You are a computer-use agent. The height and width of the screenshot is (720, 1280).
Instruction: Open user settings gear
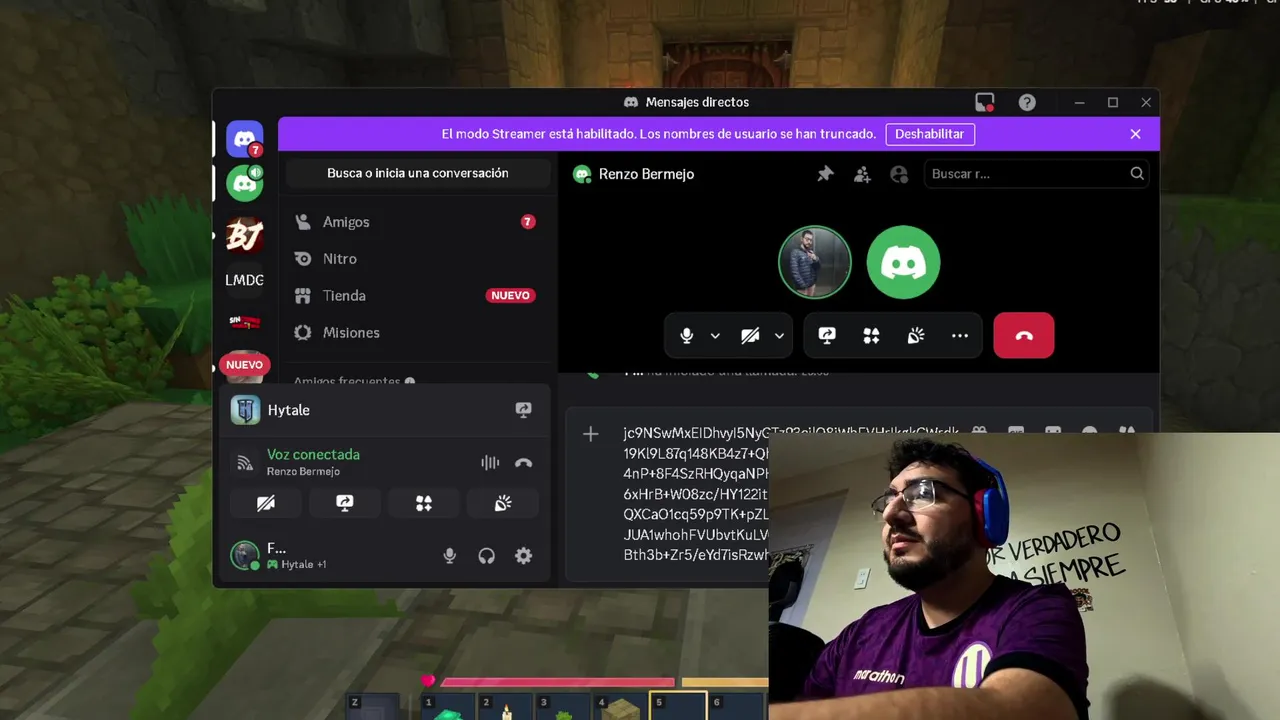pyautogui.click(x=524, y=556)
